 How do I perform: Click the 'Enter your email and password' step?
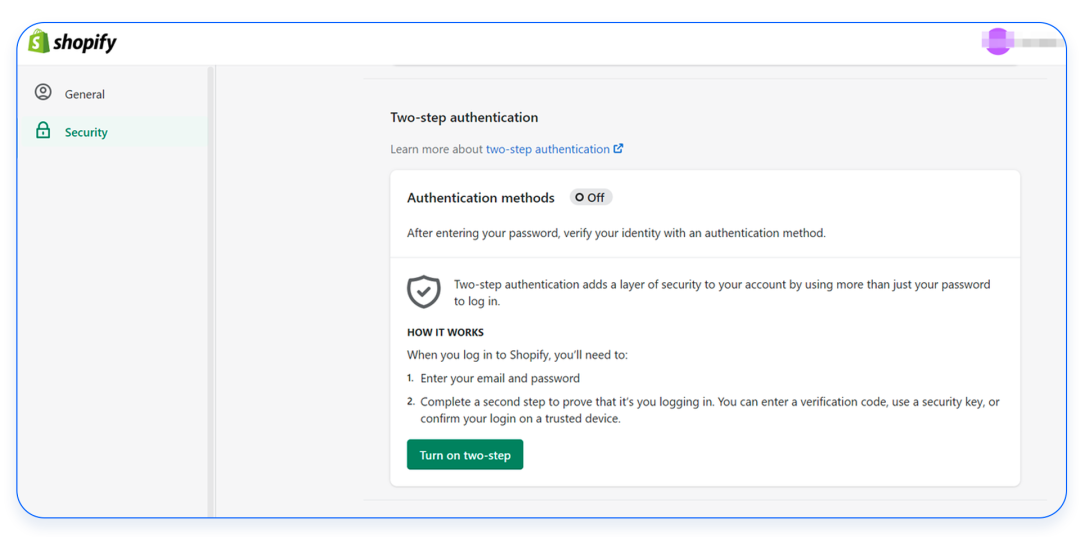click(x=500, y=379)
